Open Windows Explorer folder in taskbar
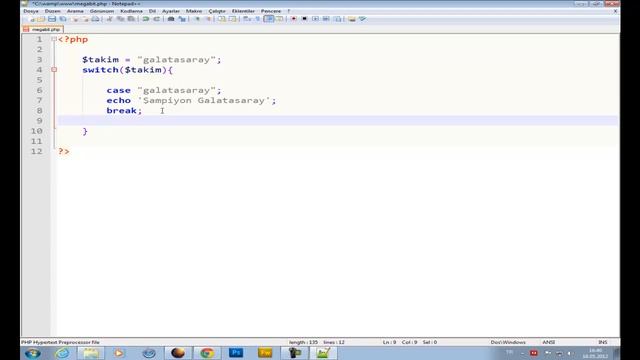This screenshot has height=360, width=640. pyautogui.click(x=91, y=353)
